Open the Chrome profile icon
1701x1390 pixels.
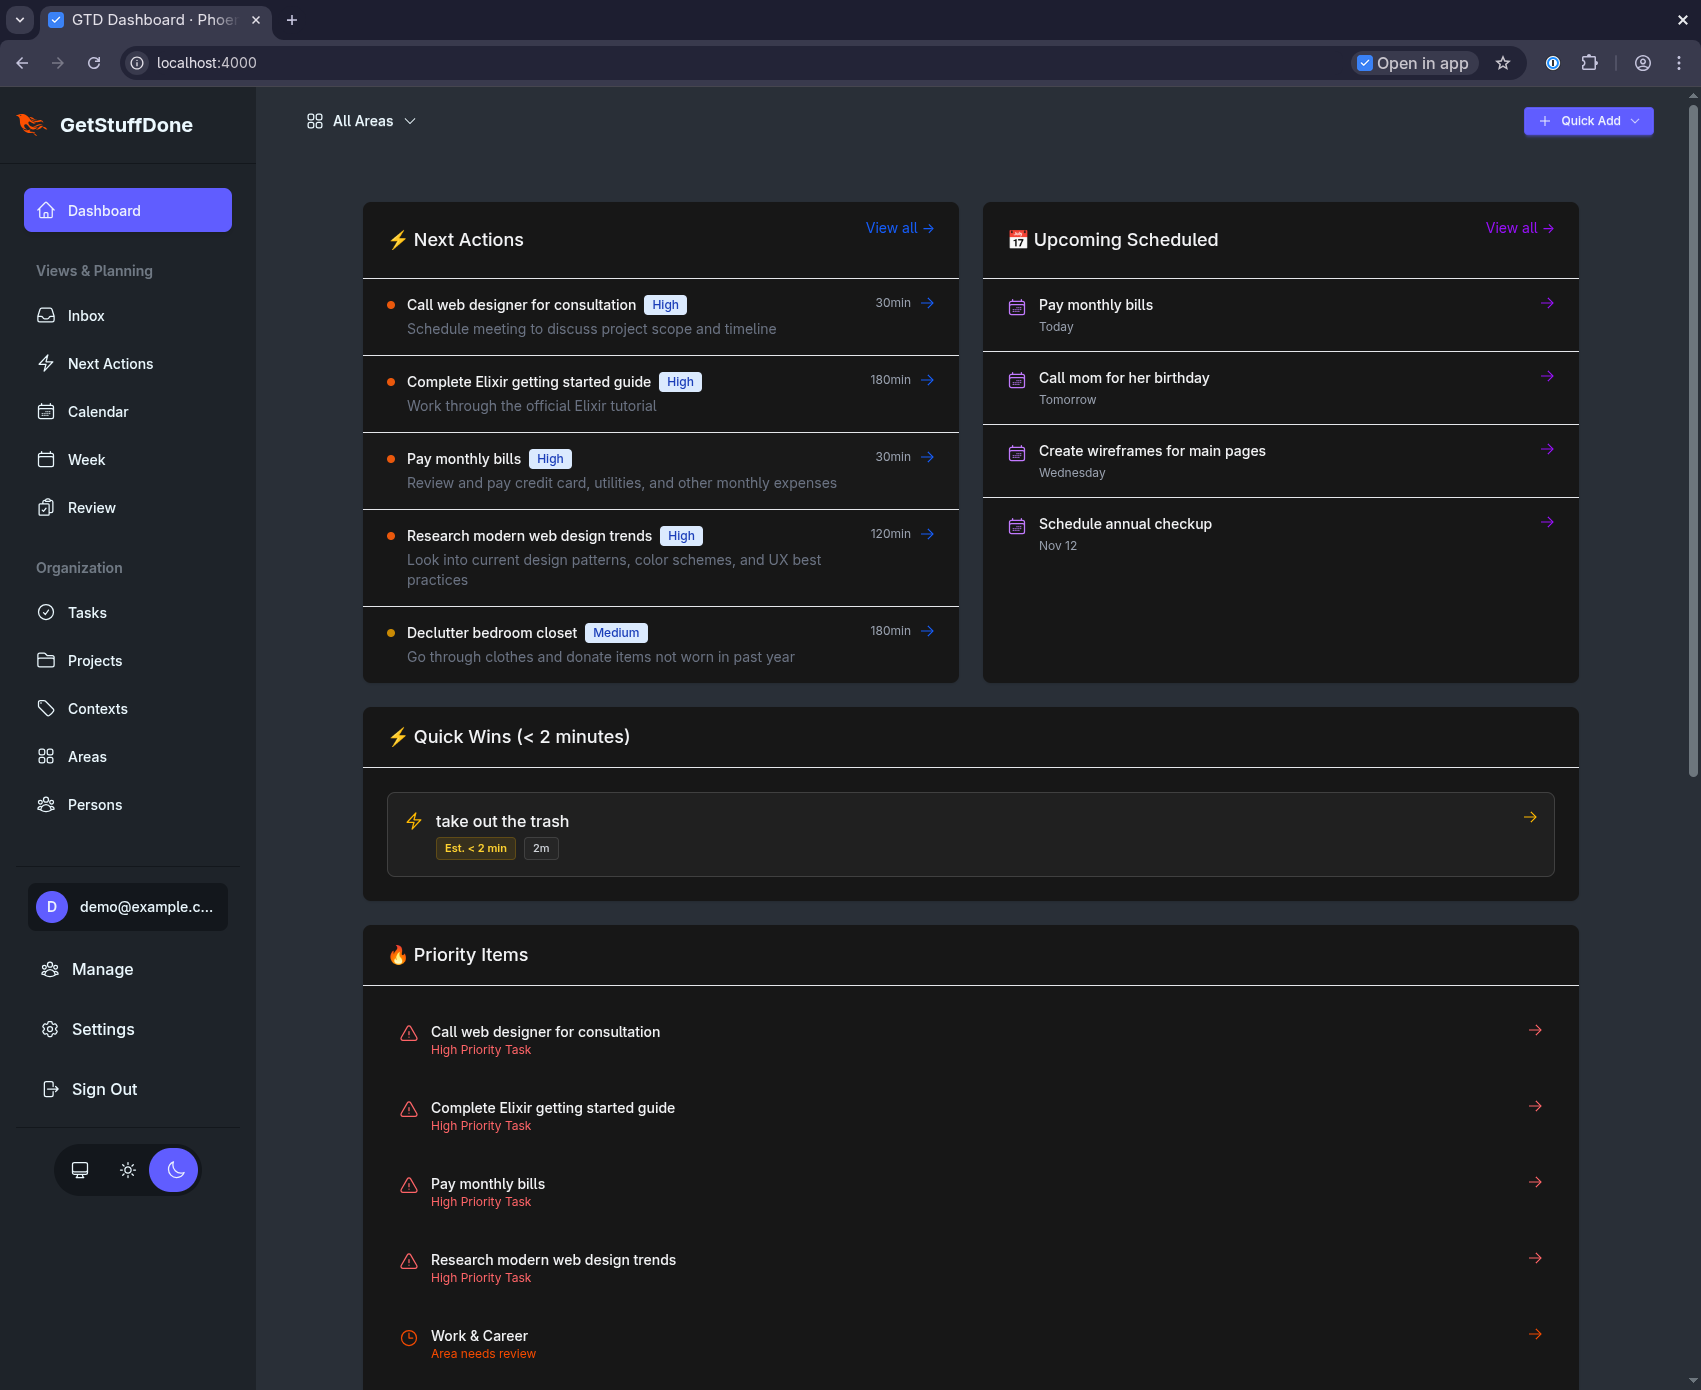(1643, 63)
